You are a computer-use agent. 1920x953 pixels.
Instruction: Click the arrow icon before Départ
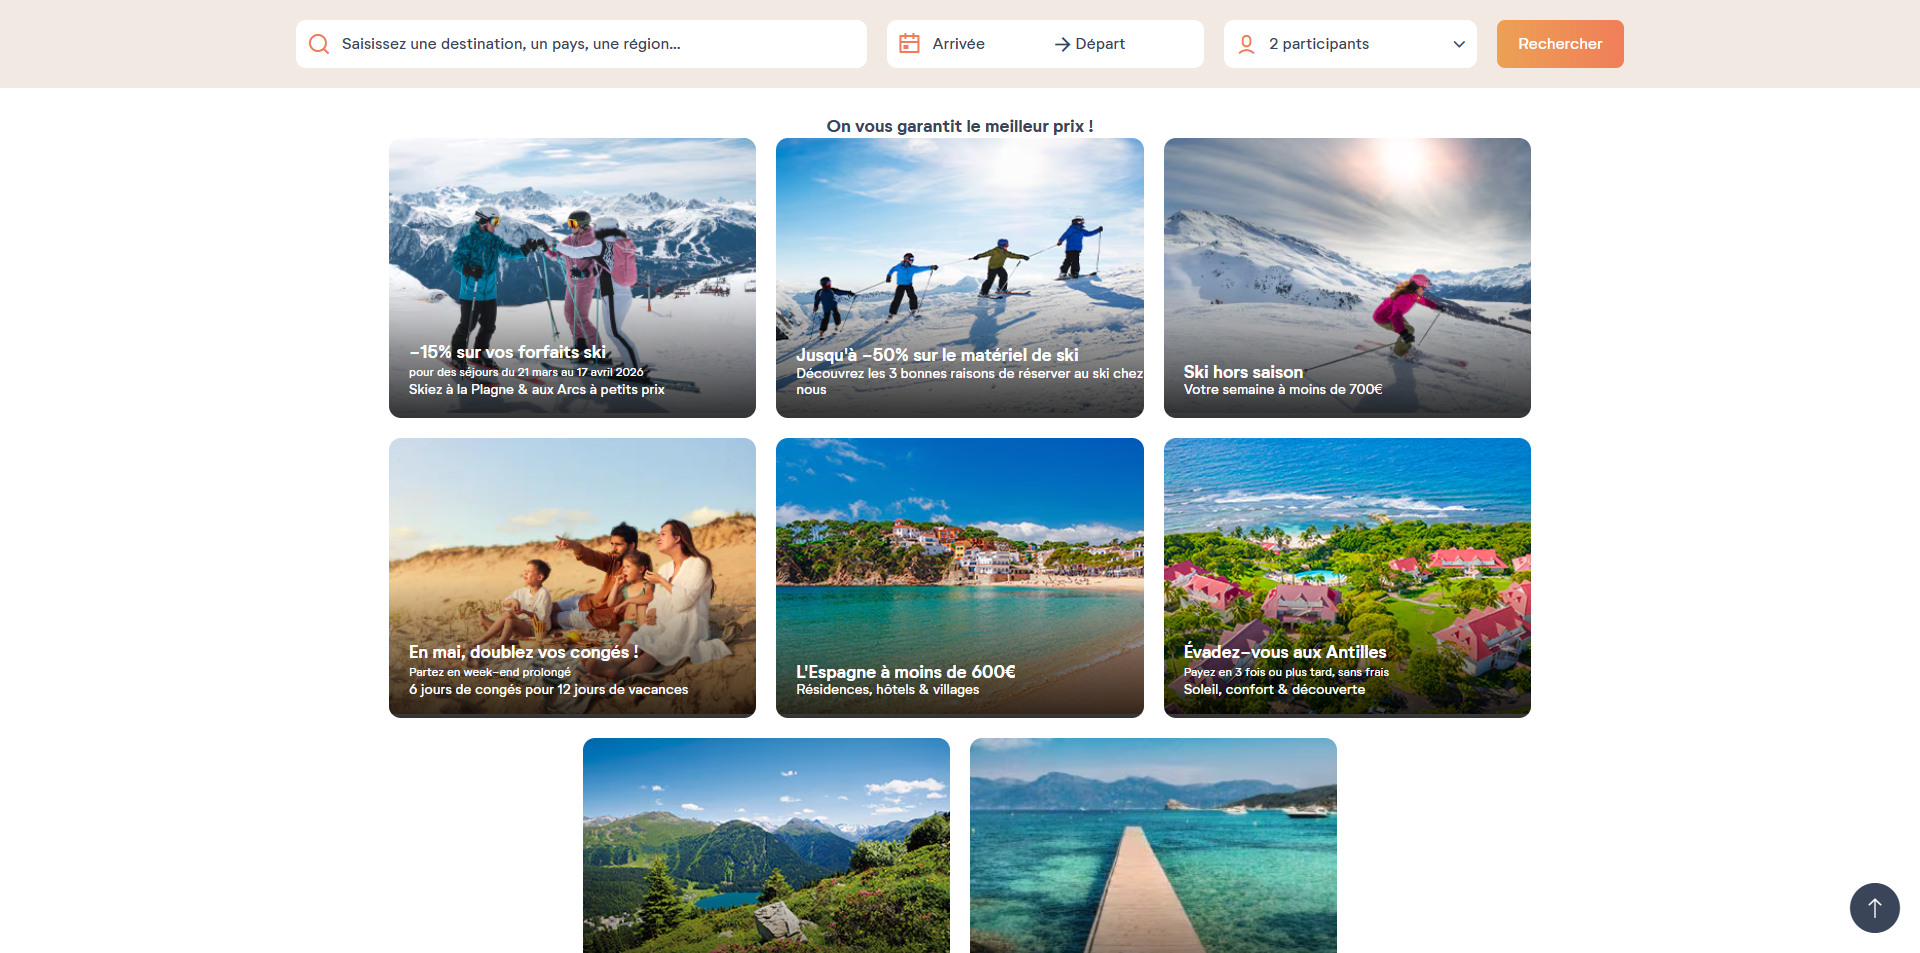pos(1062,44)
